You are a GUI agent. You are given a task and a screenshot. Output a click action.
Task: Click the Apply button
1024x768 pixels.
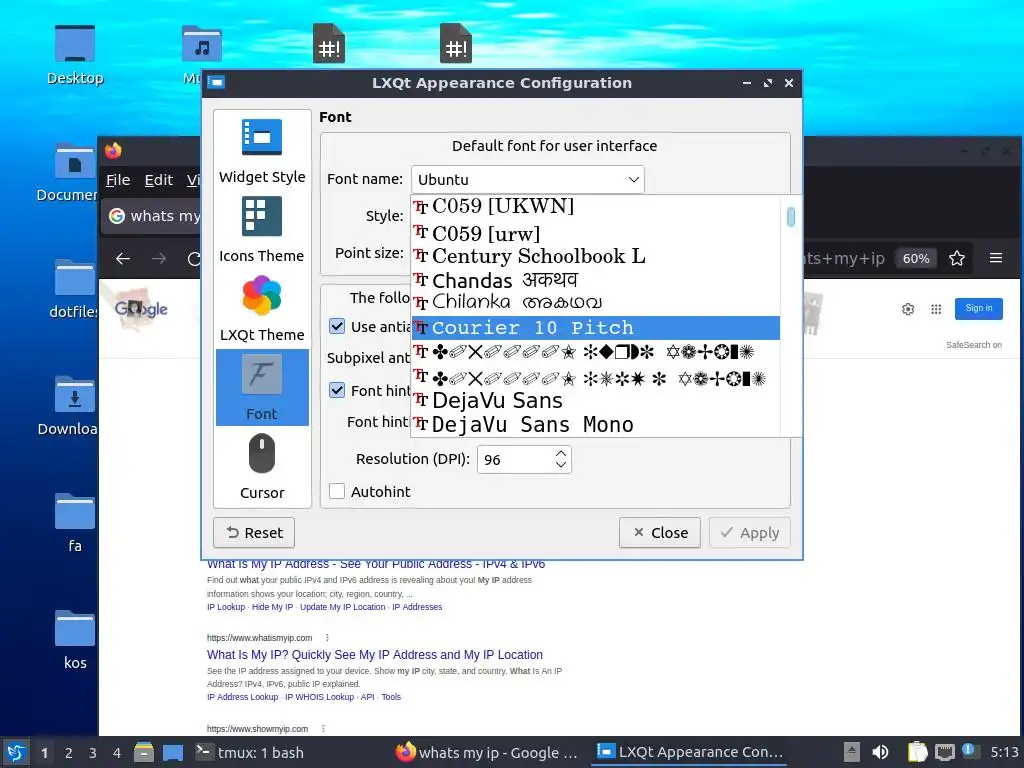click(750, 533)
